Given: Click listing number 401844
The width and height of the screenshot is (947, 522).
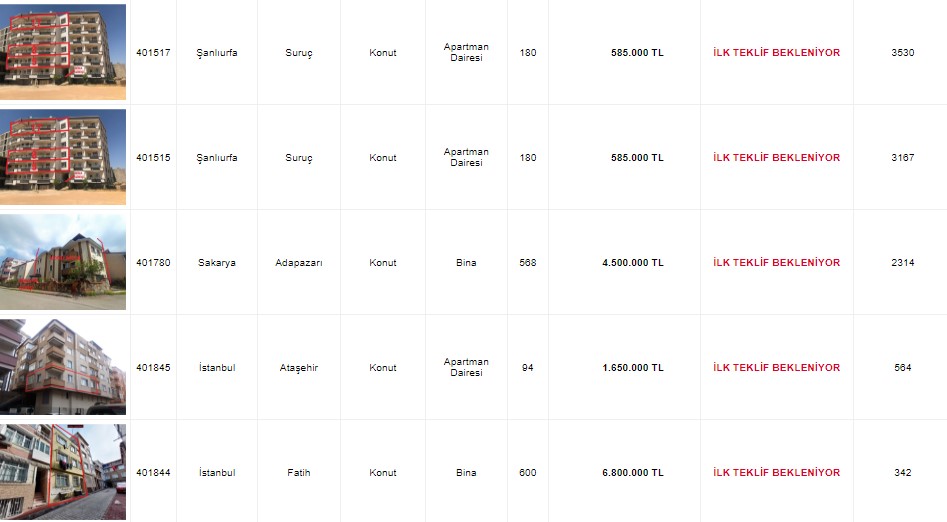Looking at the screenshot, I should coord(153,473).
